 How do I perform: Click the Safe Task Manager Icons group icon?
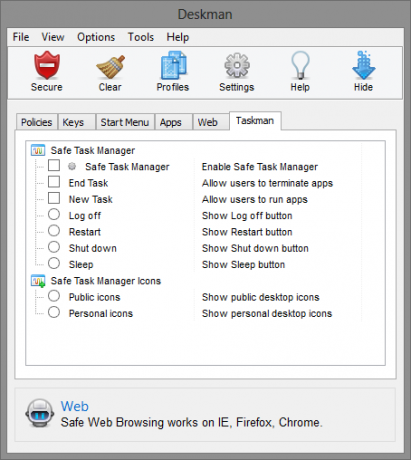[38, 281]
